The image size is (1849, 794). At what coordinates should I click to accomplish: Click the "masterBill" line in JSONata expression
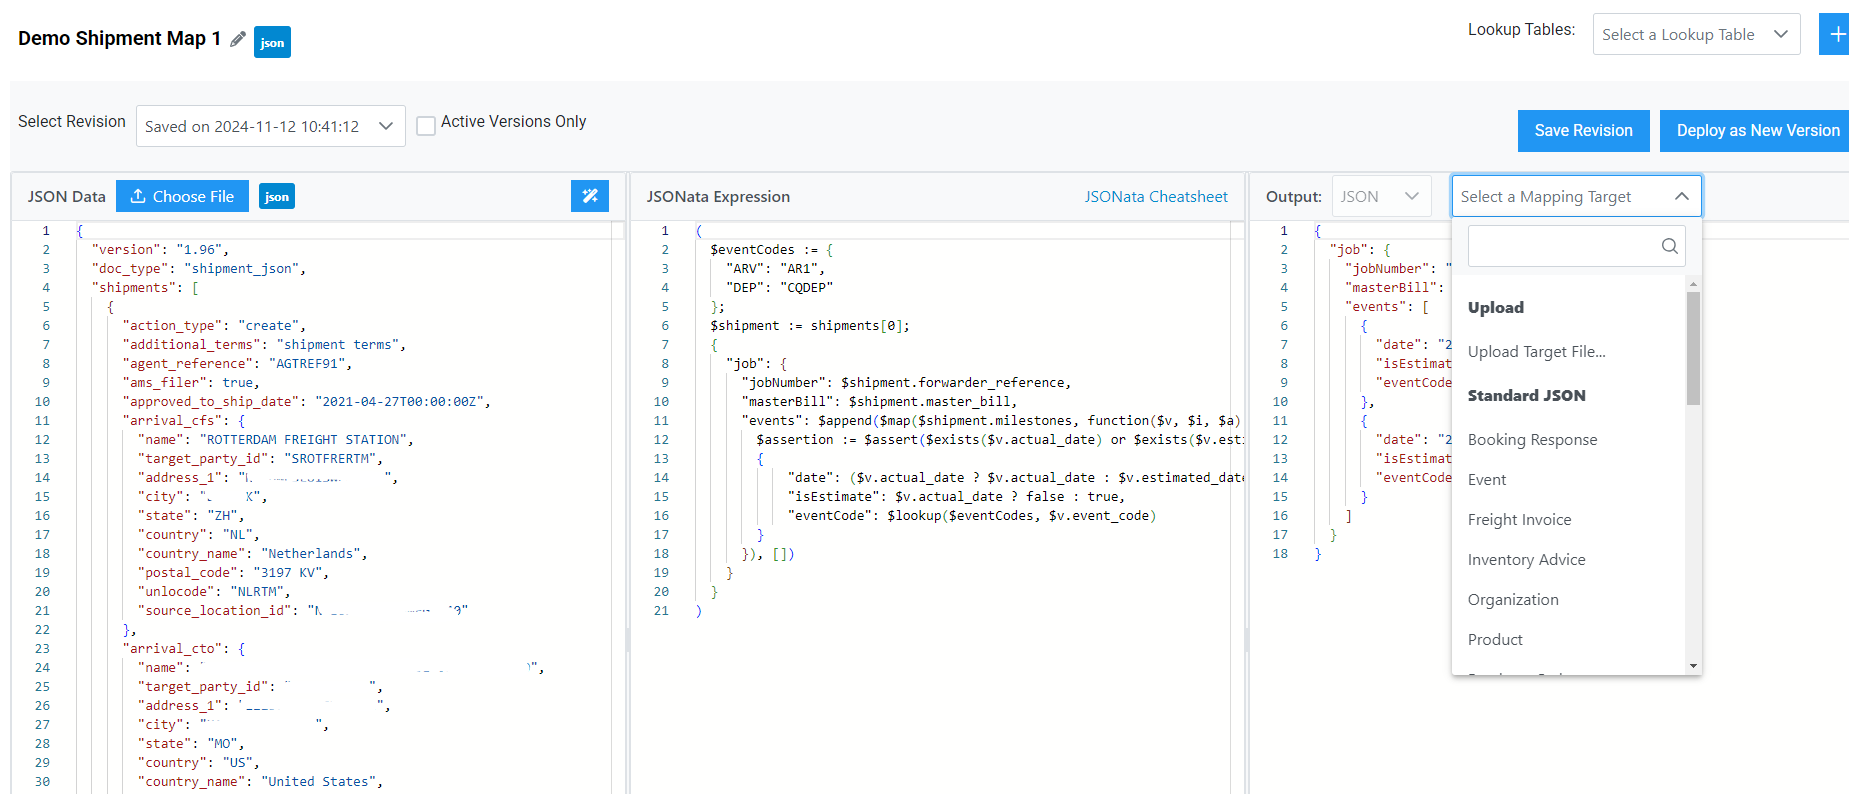879,402
